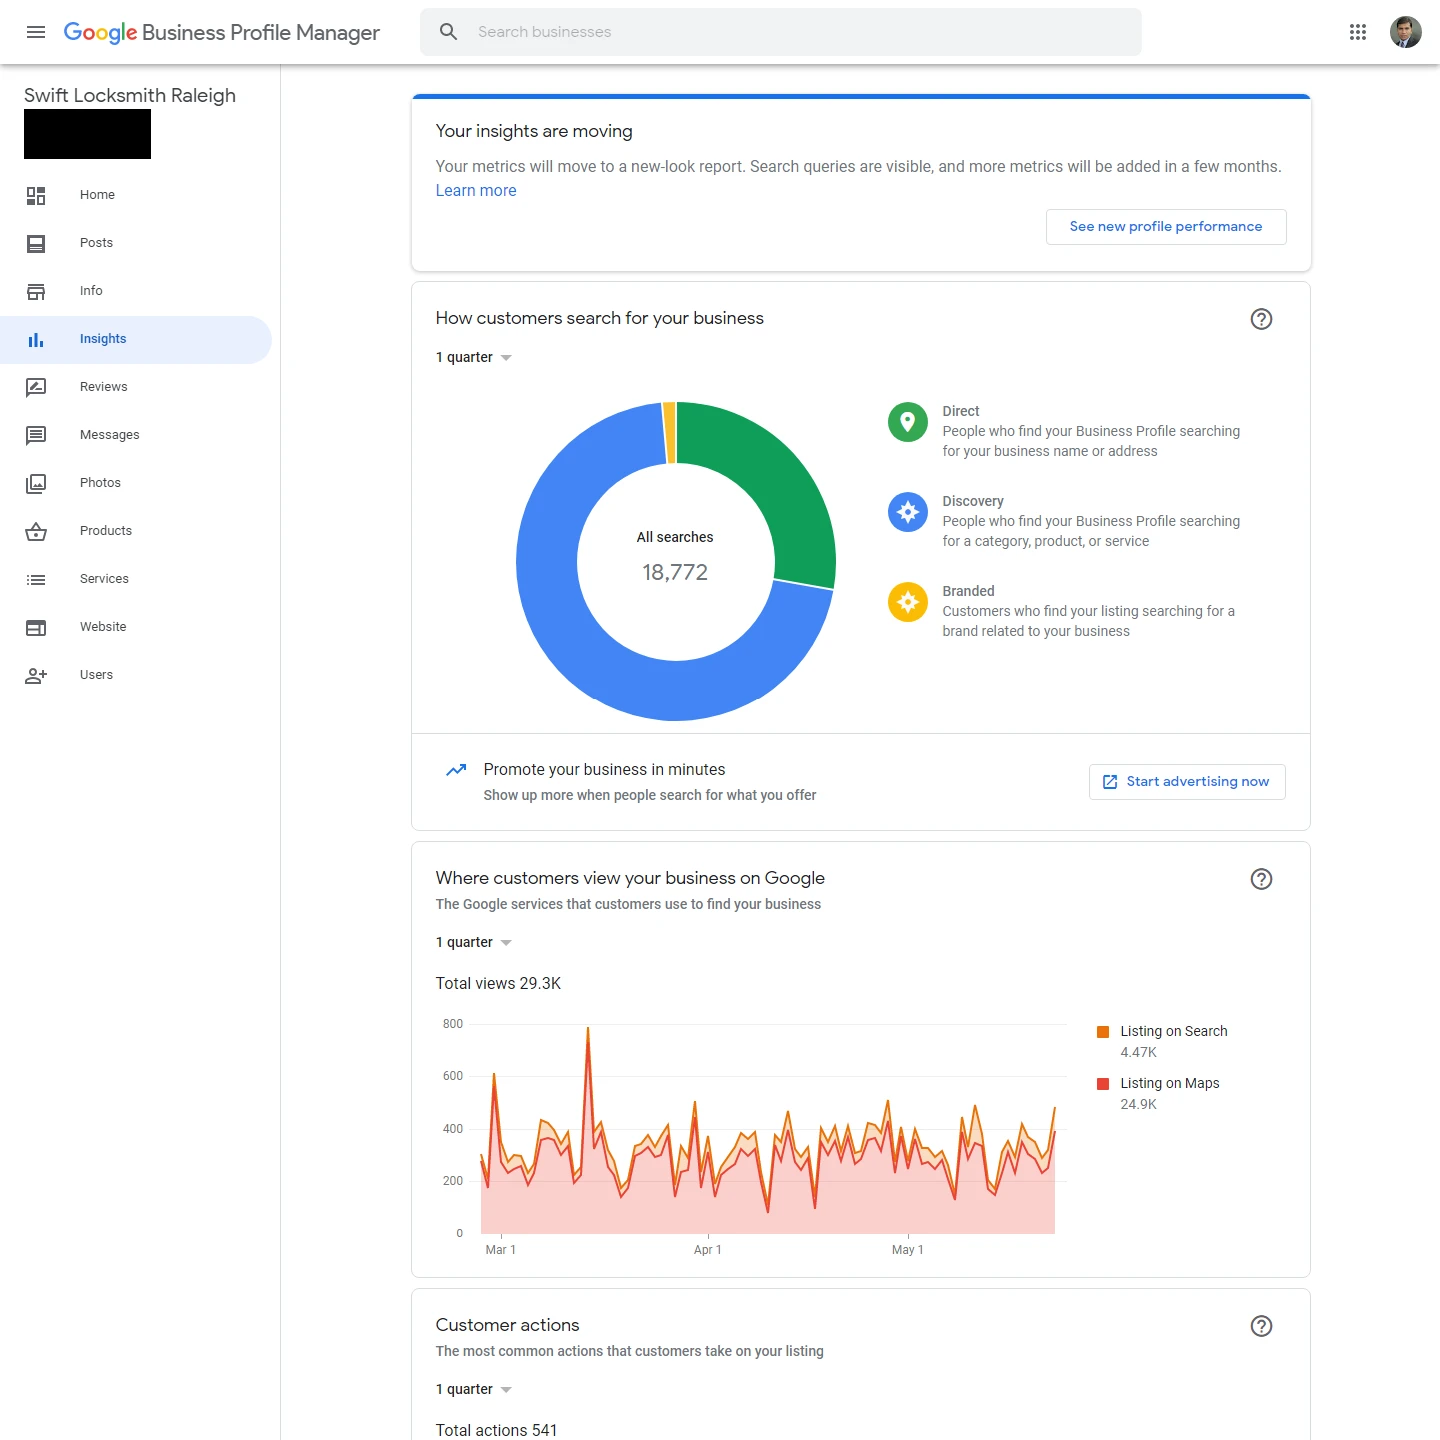
Task: Click the green Direct pin icon
Action: 908,422
